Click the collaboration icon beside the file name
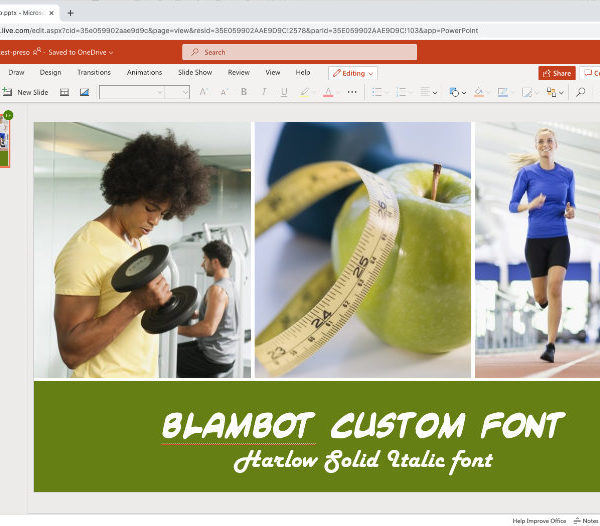This screenshot has height=526, width=600. click(37, 51)
